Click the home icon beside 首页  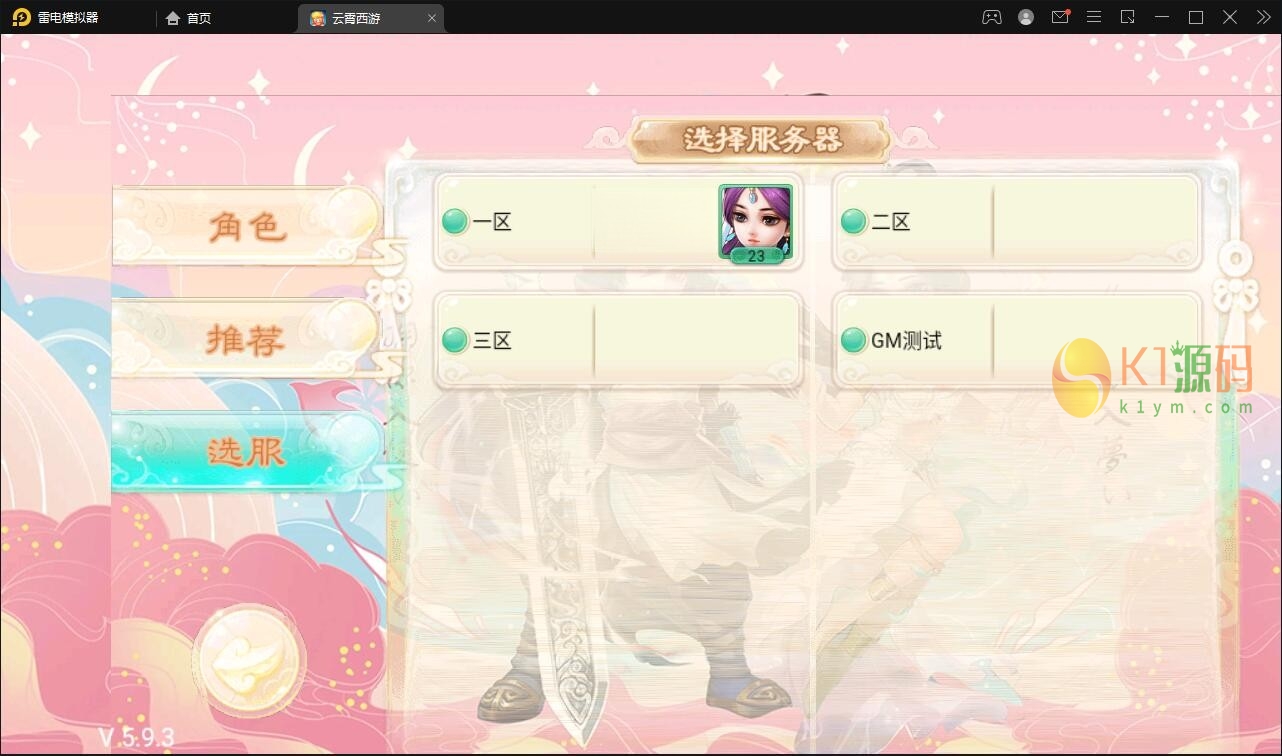point(173,18)
